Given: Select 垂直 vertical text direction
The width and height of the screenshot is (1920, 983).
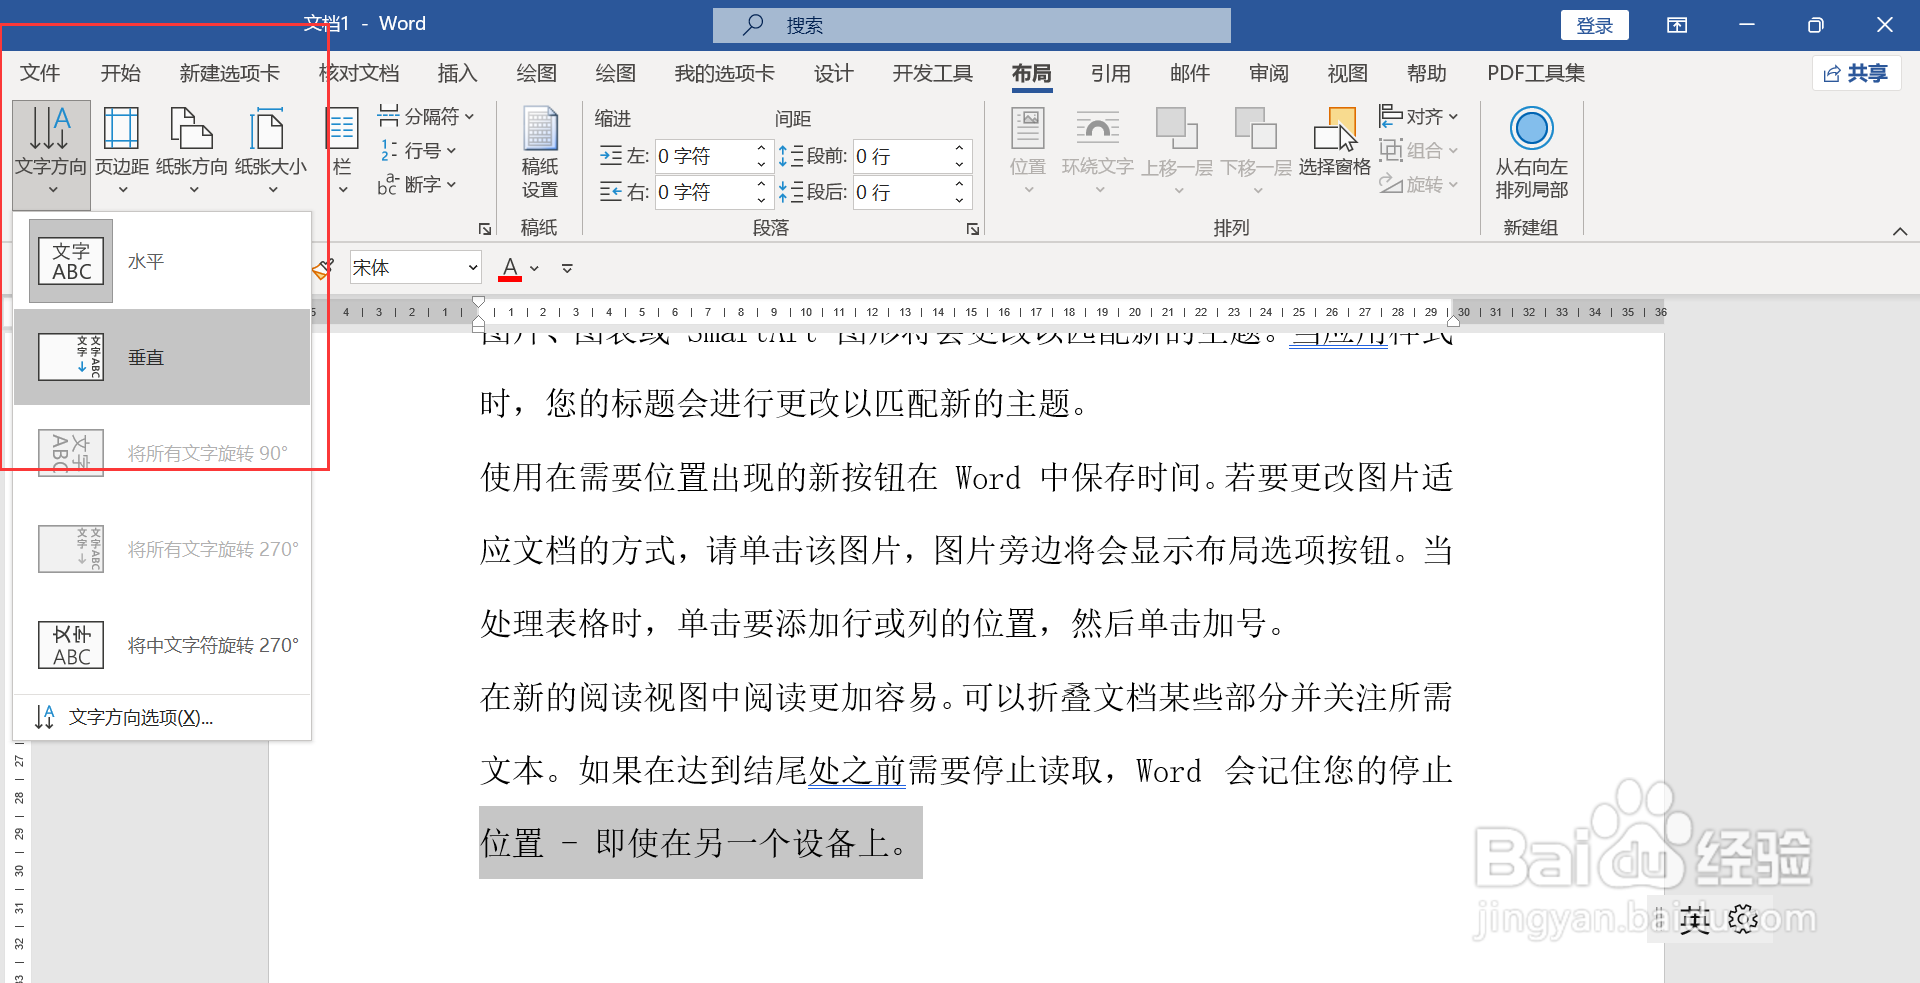Looking at the screenshot, I should [162, 357].
